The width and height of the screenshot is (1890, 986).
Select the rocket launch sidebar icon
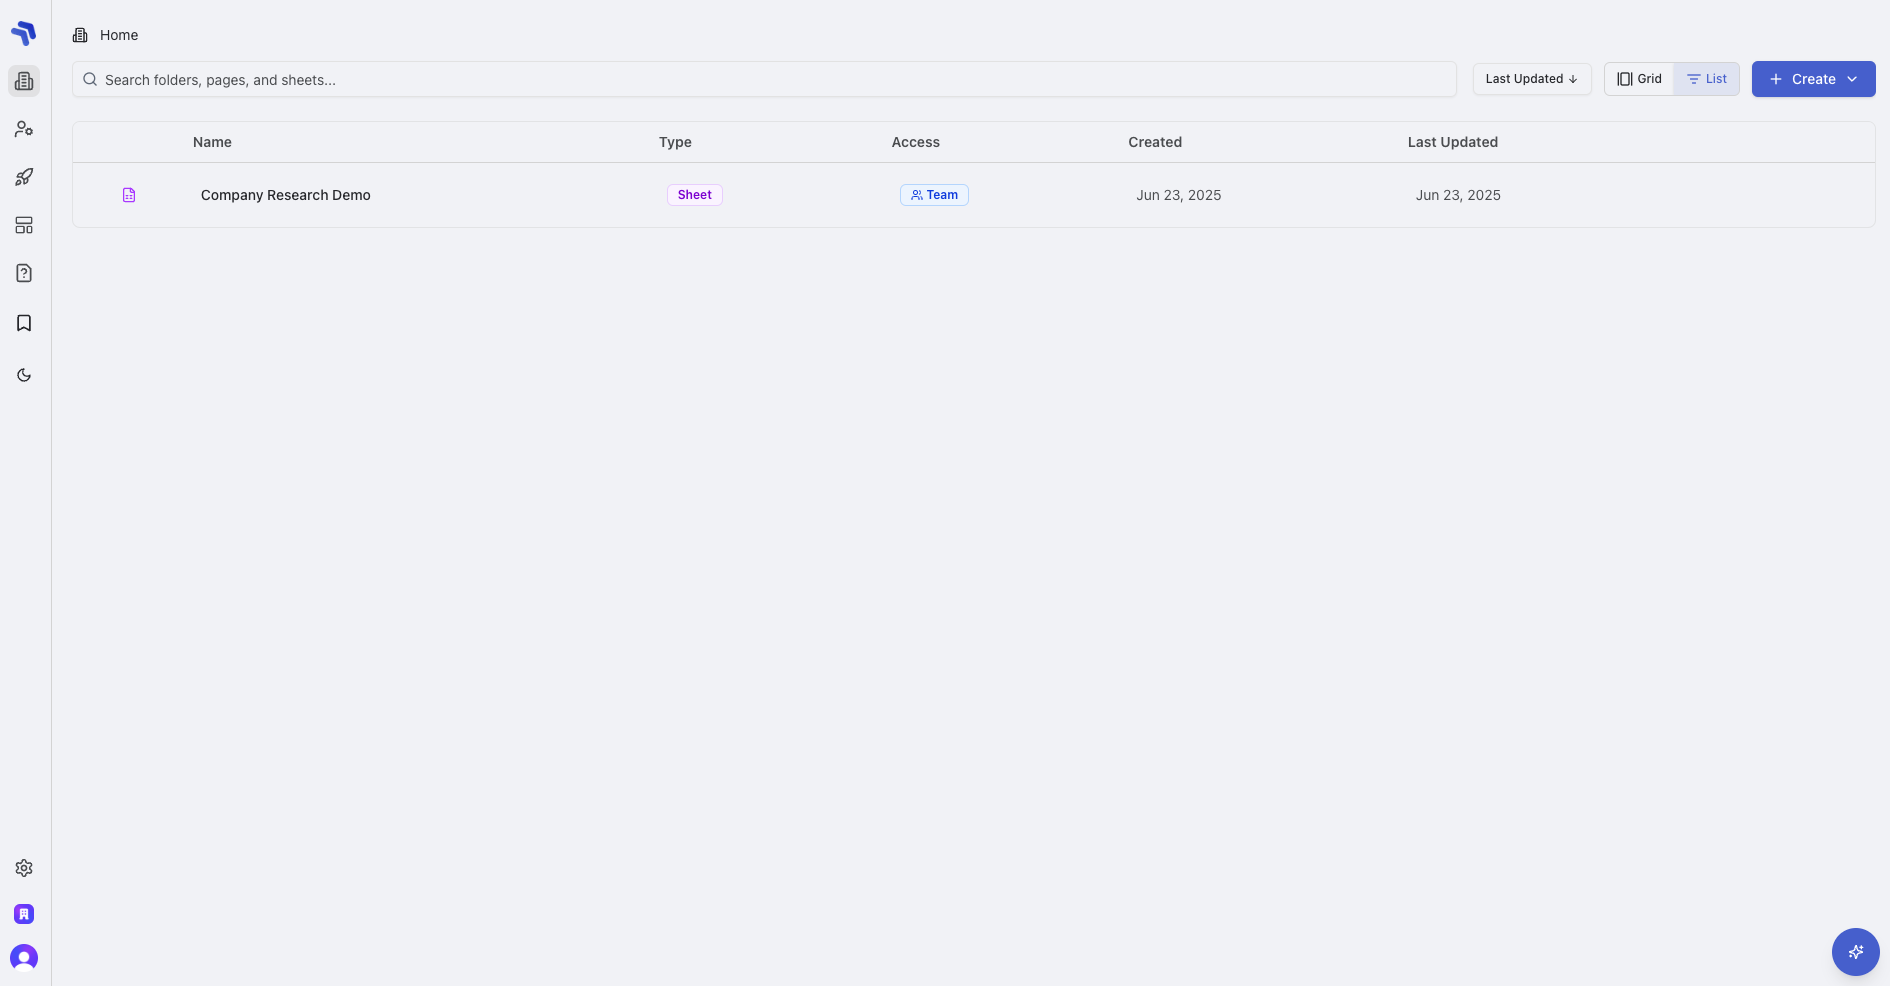point(24,177)
